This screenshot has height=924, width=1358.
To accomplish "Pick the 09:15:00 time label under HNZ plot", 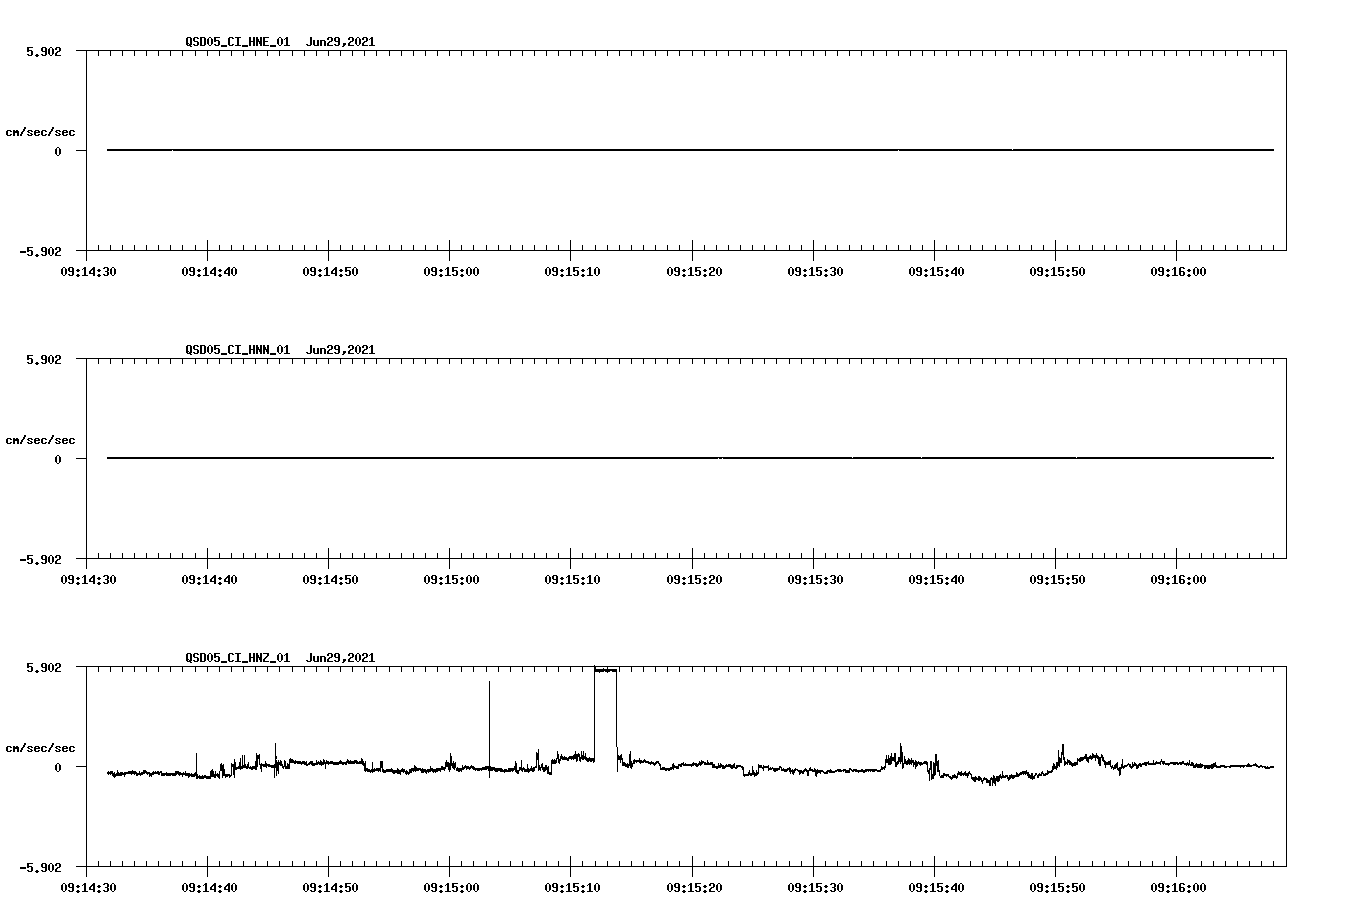I will tap(450, 888).
